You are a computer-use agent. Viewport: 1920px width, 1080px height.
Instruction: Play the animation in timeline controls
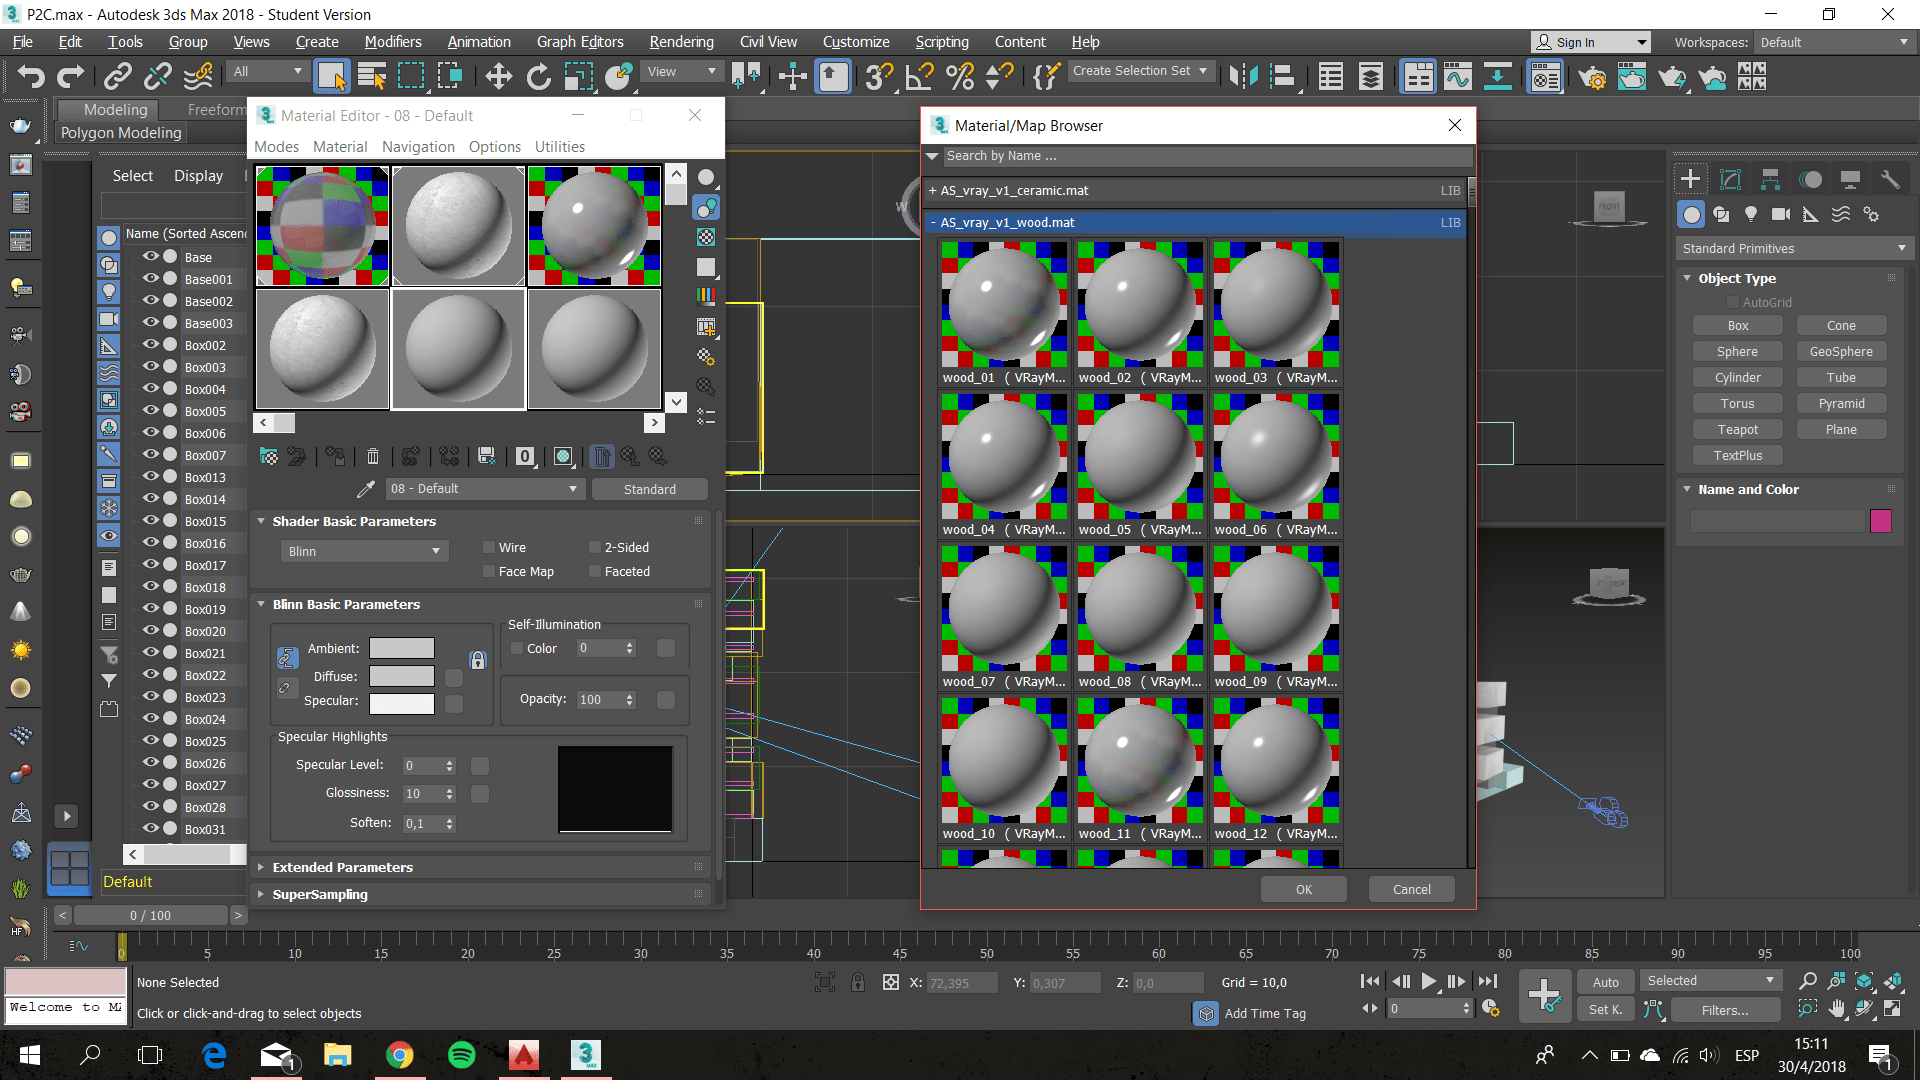coord(1428,981)
